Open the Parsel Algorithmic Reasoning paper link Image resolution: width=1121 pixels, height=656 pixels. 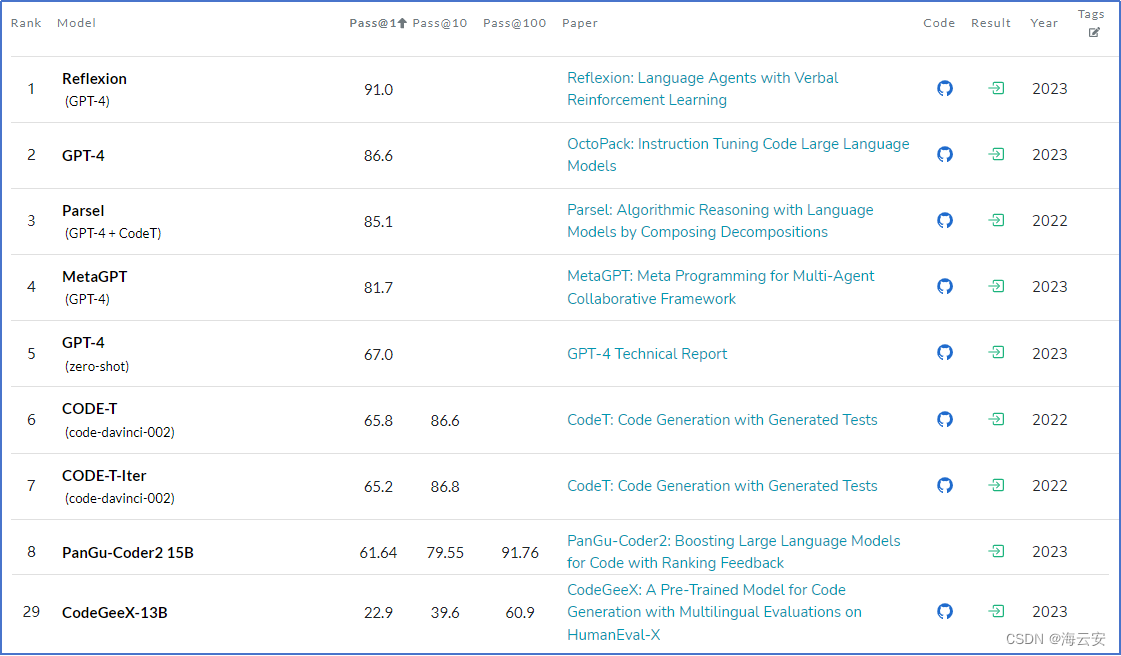720,221
